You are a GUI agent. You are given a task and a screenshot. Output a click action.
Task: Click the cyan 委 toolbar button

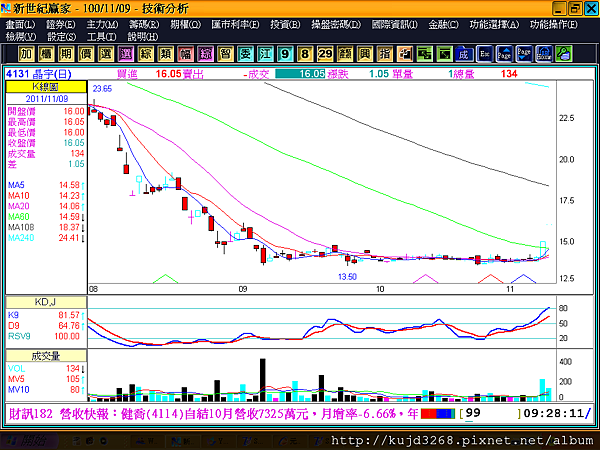(245, 54)
